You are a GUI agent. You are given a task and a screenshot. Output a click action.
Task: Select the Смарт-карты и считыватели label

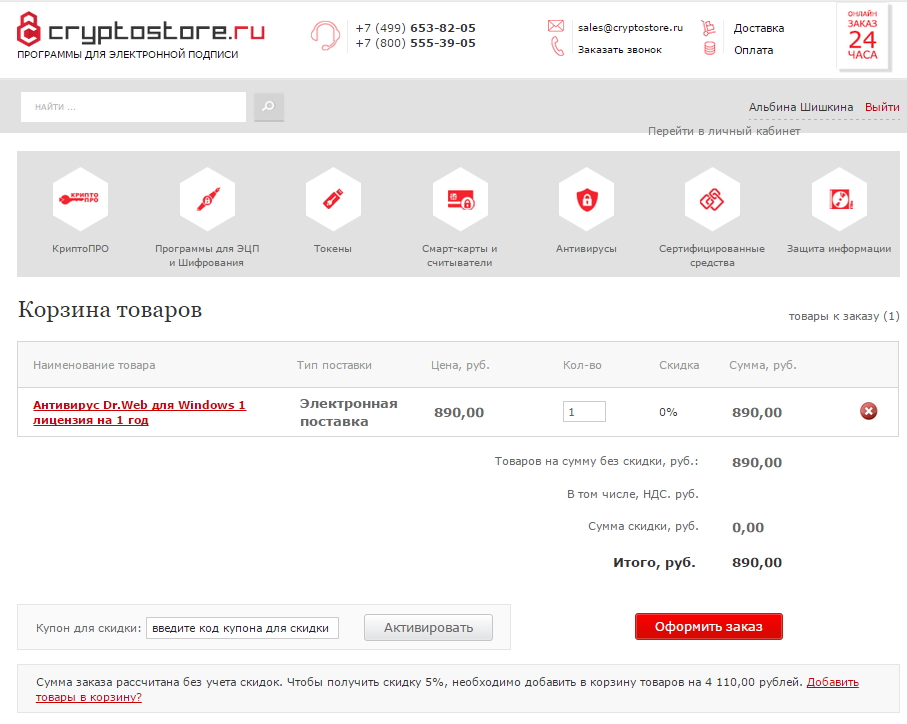point(460,256)
